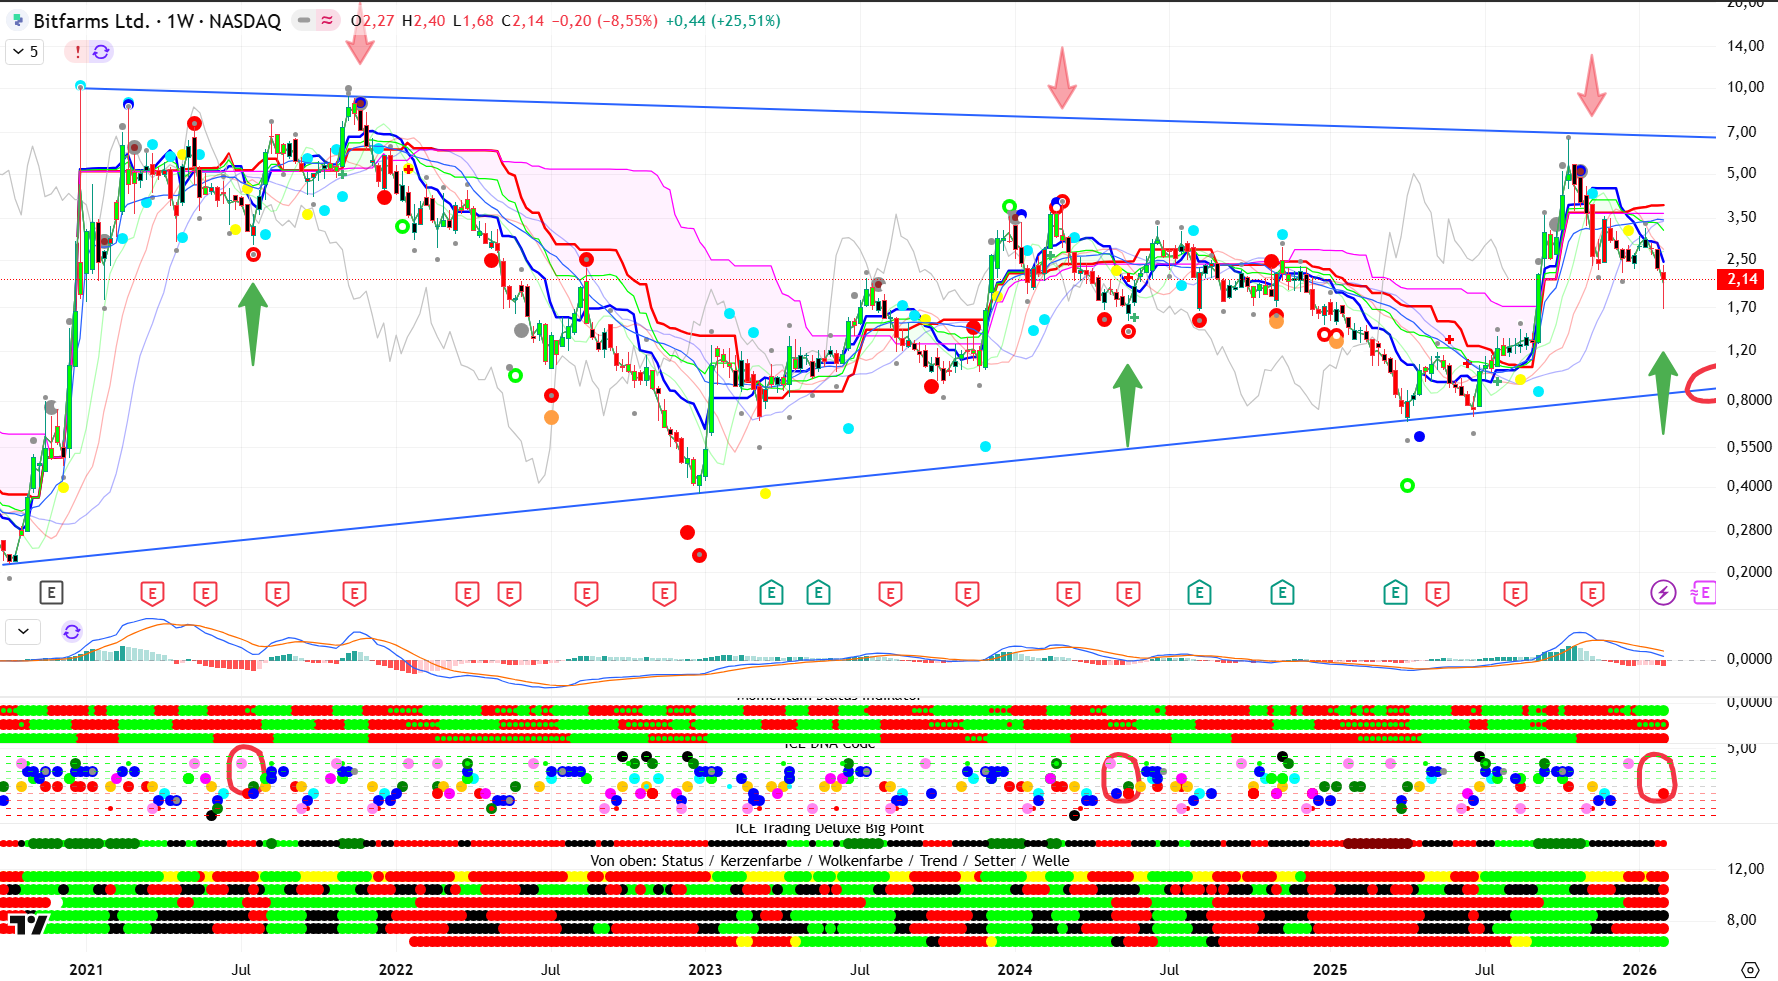Open the chart settings gear icon at bottom right
Image resolution: width=1778 pixels, height=981 pixels.
pyautogui.click(x=1750, y=970)
